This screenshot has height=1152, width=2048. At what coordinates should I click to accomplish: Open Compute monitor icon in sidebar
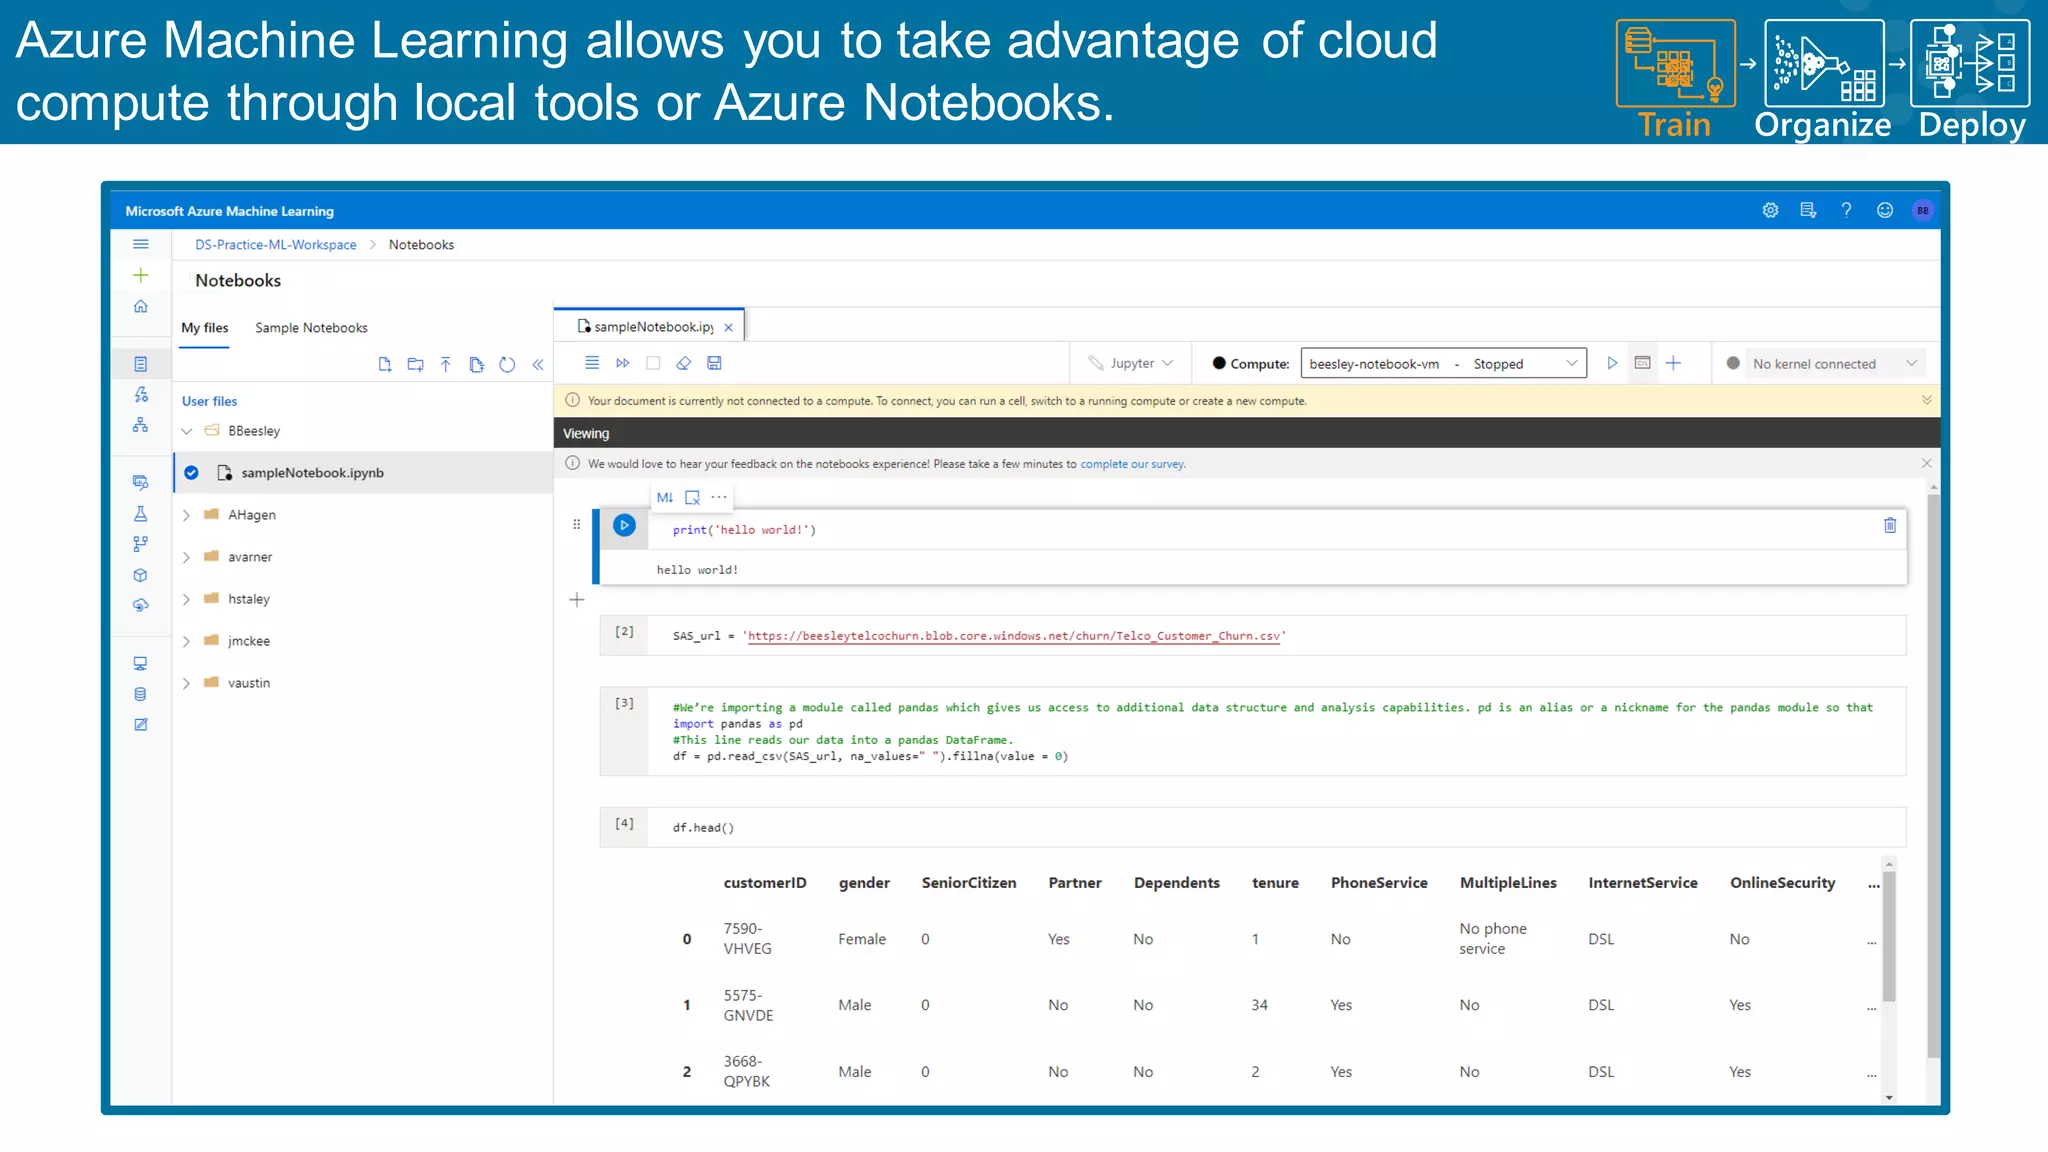click(x=141, y=663)
